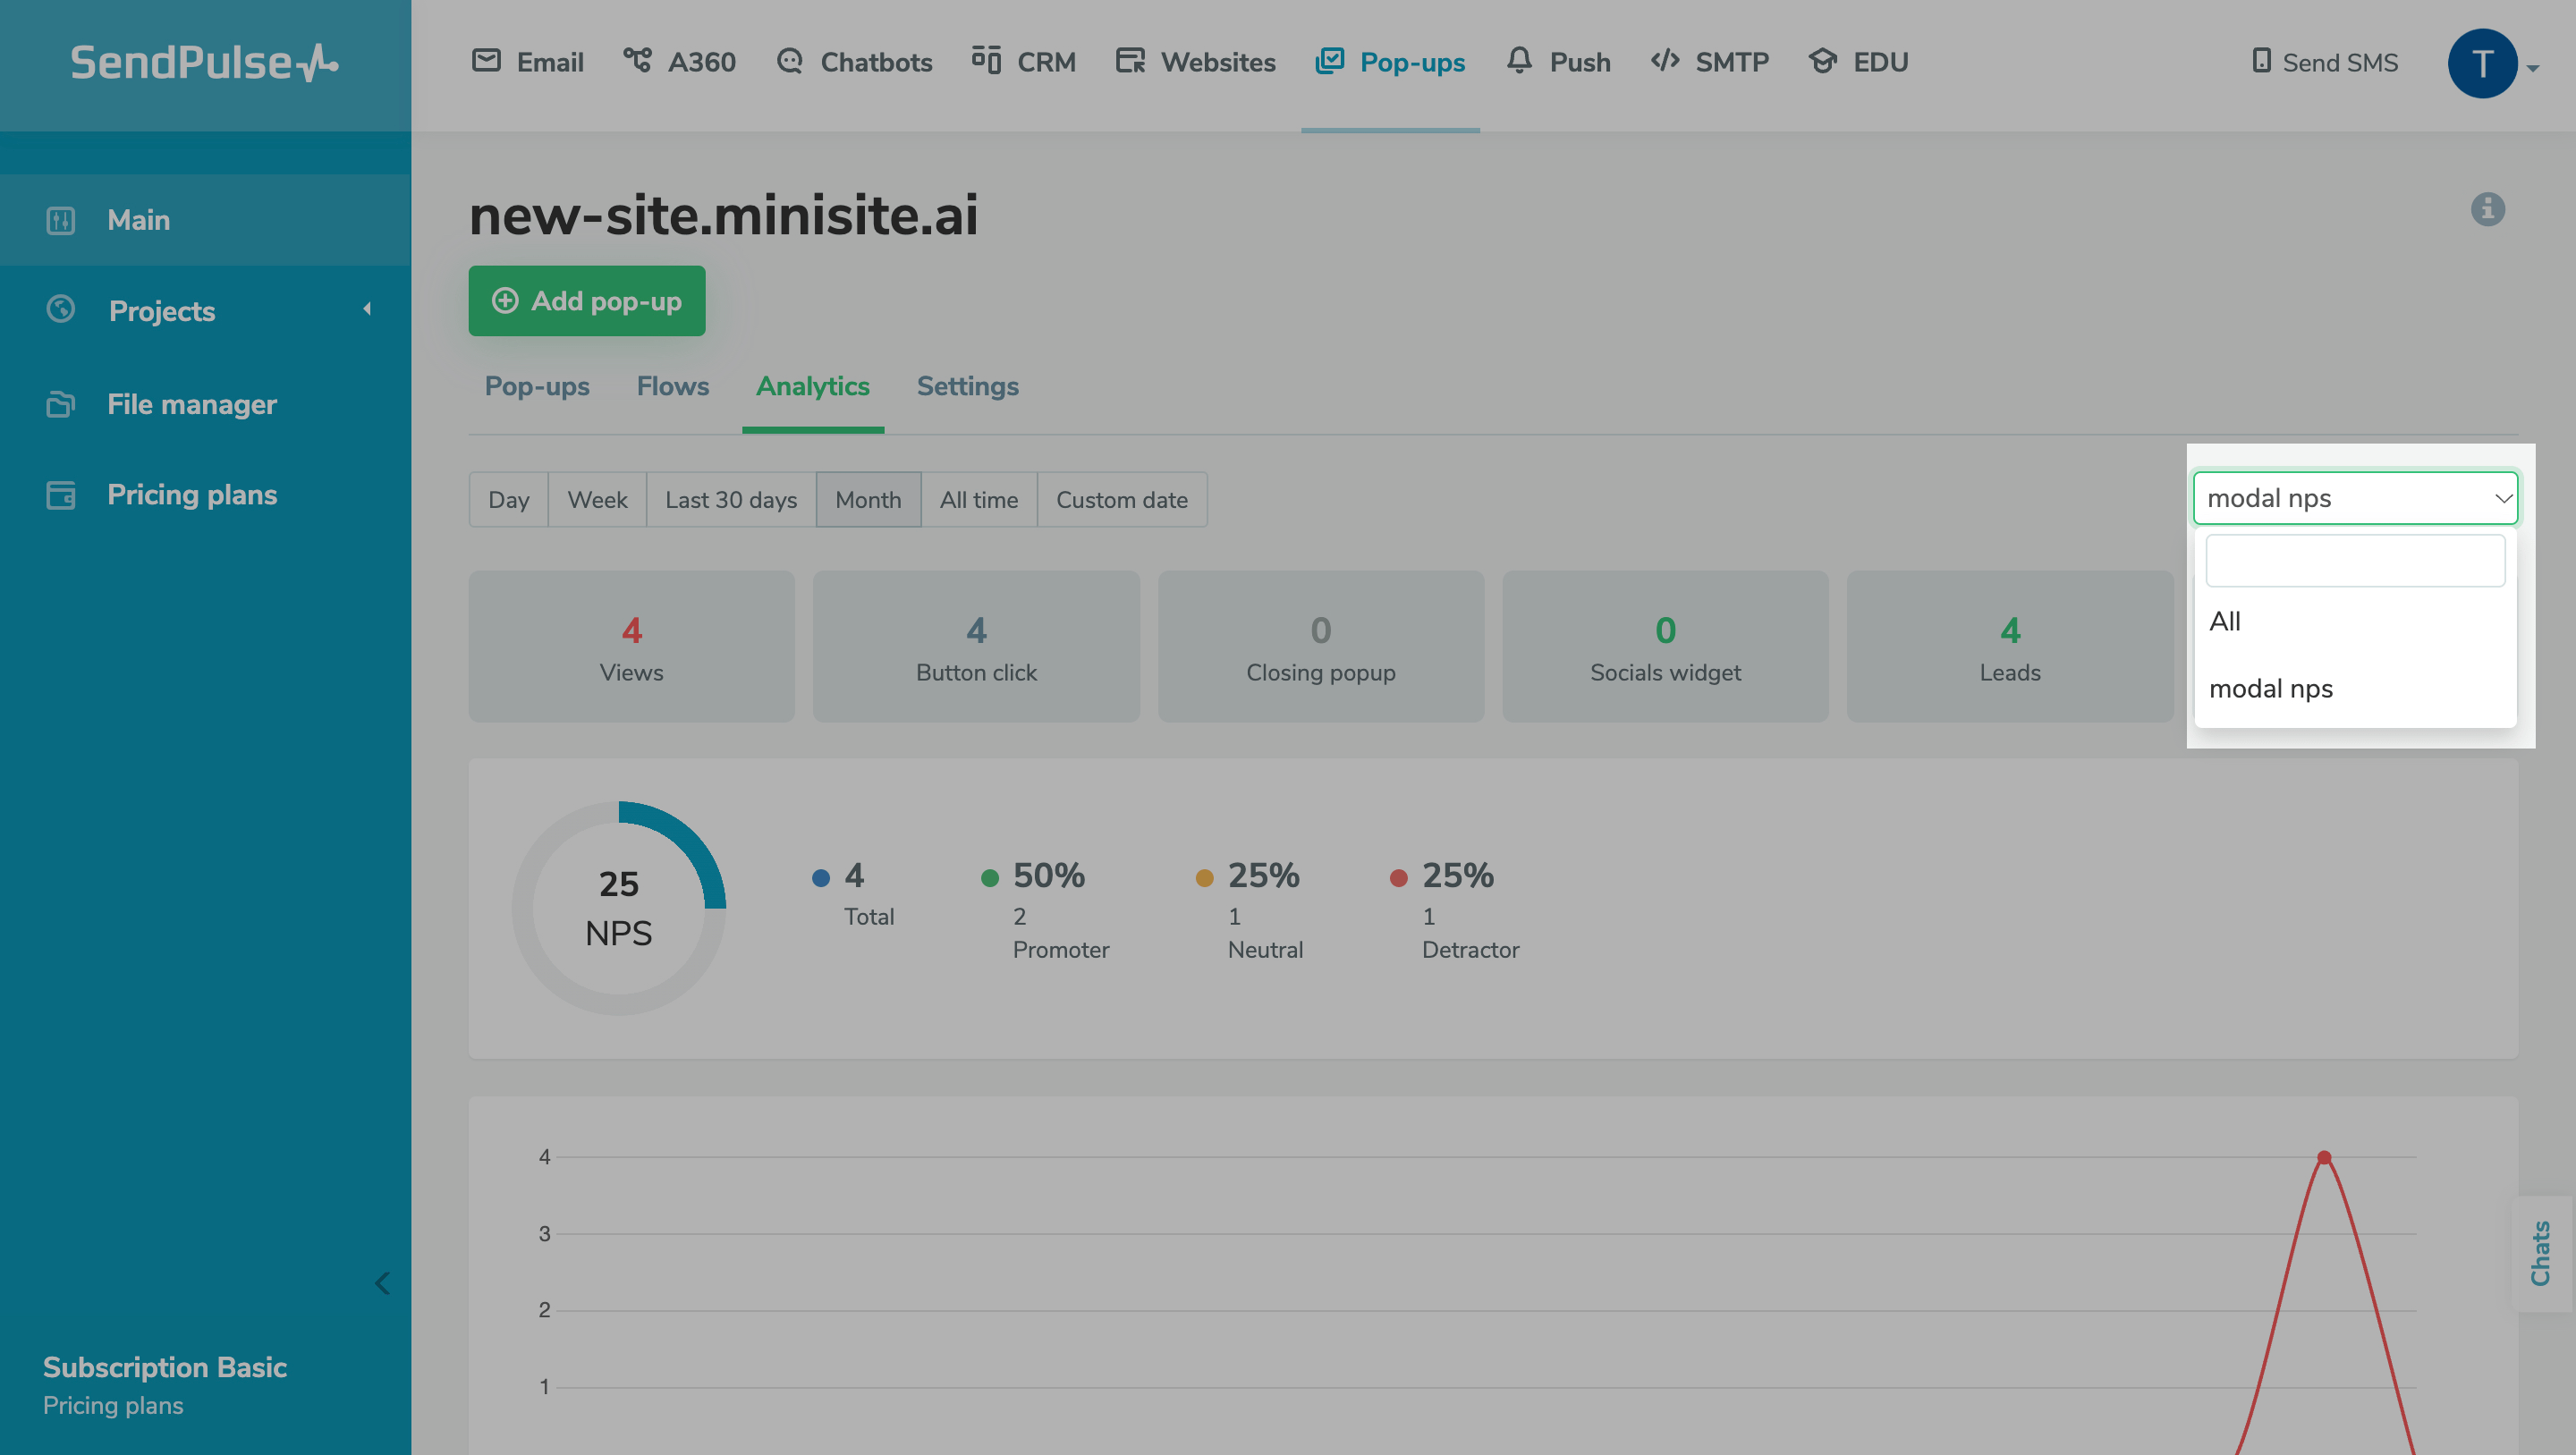The width and height of the screenshot is (2576, 1455).
Task: Open the user avatar account menu
Action: tap(2482, 63)
